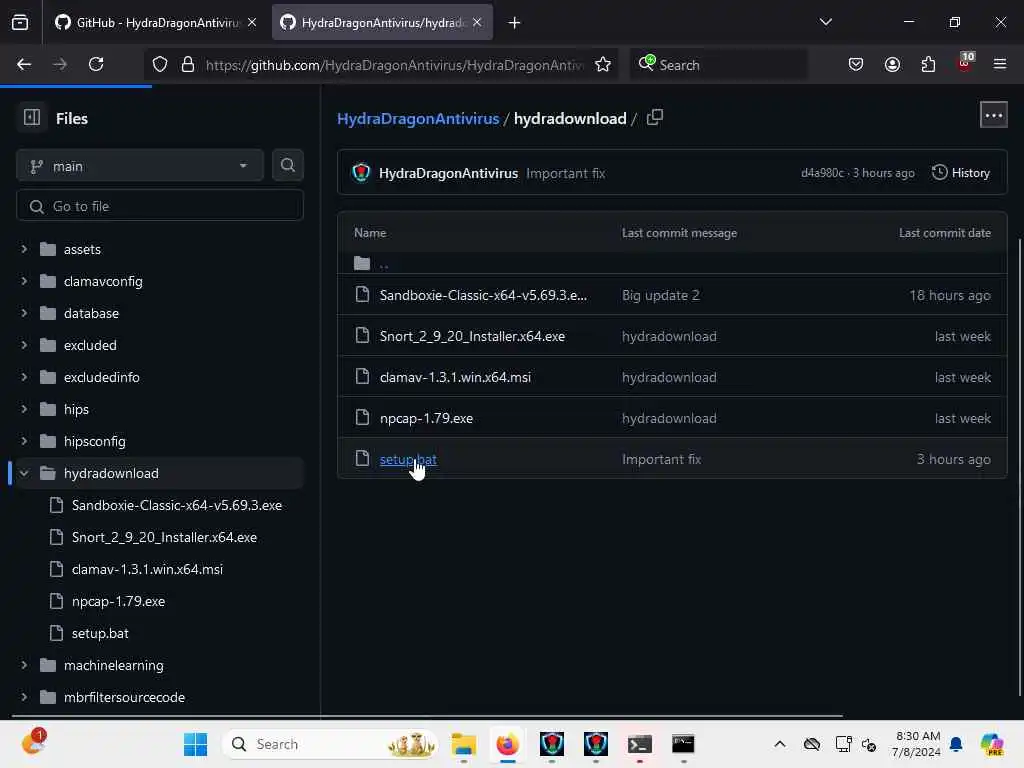Expand the mbrfiltersourcecode folder chevron
The width and height of the screenshot is (1024, 768).
[x=24, y=697]
